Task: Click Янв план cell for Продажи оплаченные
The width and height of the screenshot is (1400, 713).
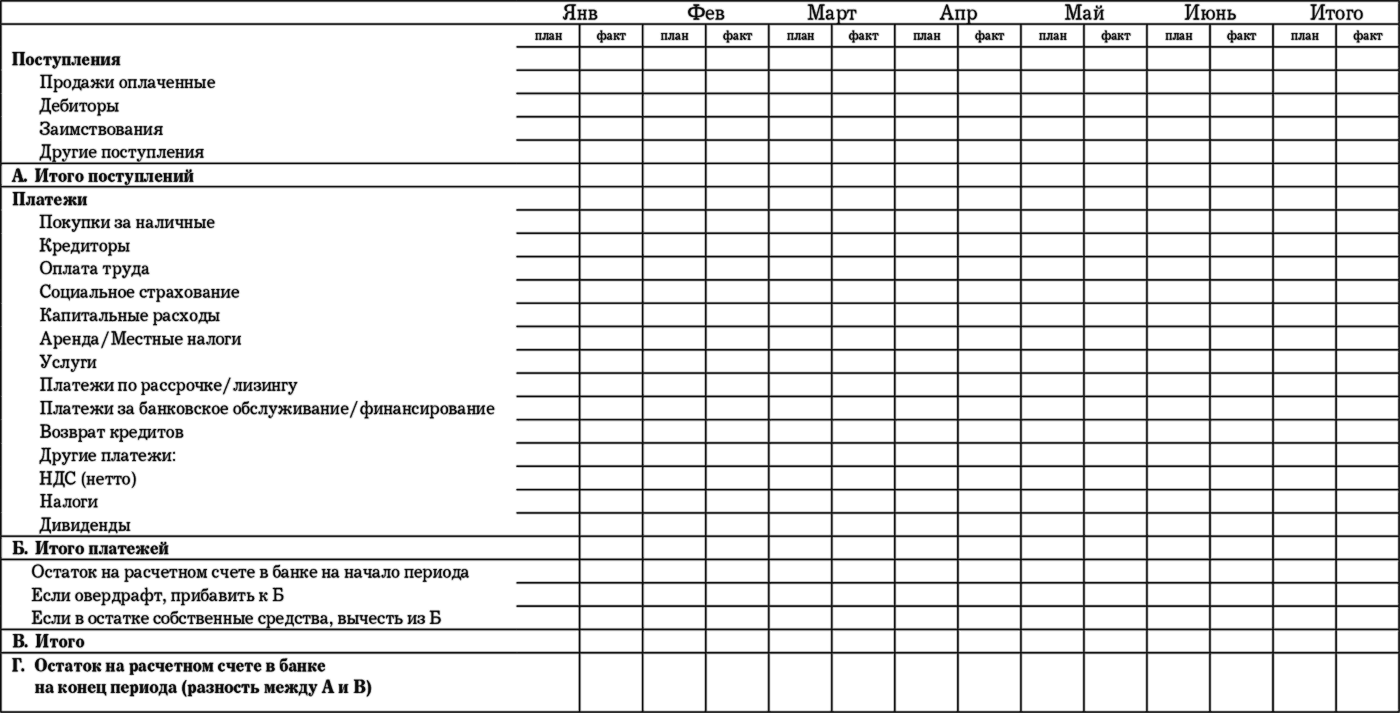Action: [x=547, y=82]
